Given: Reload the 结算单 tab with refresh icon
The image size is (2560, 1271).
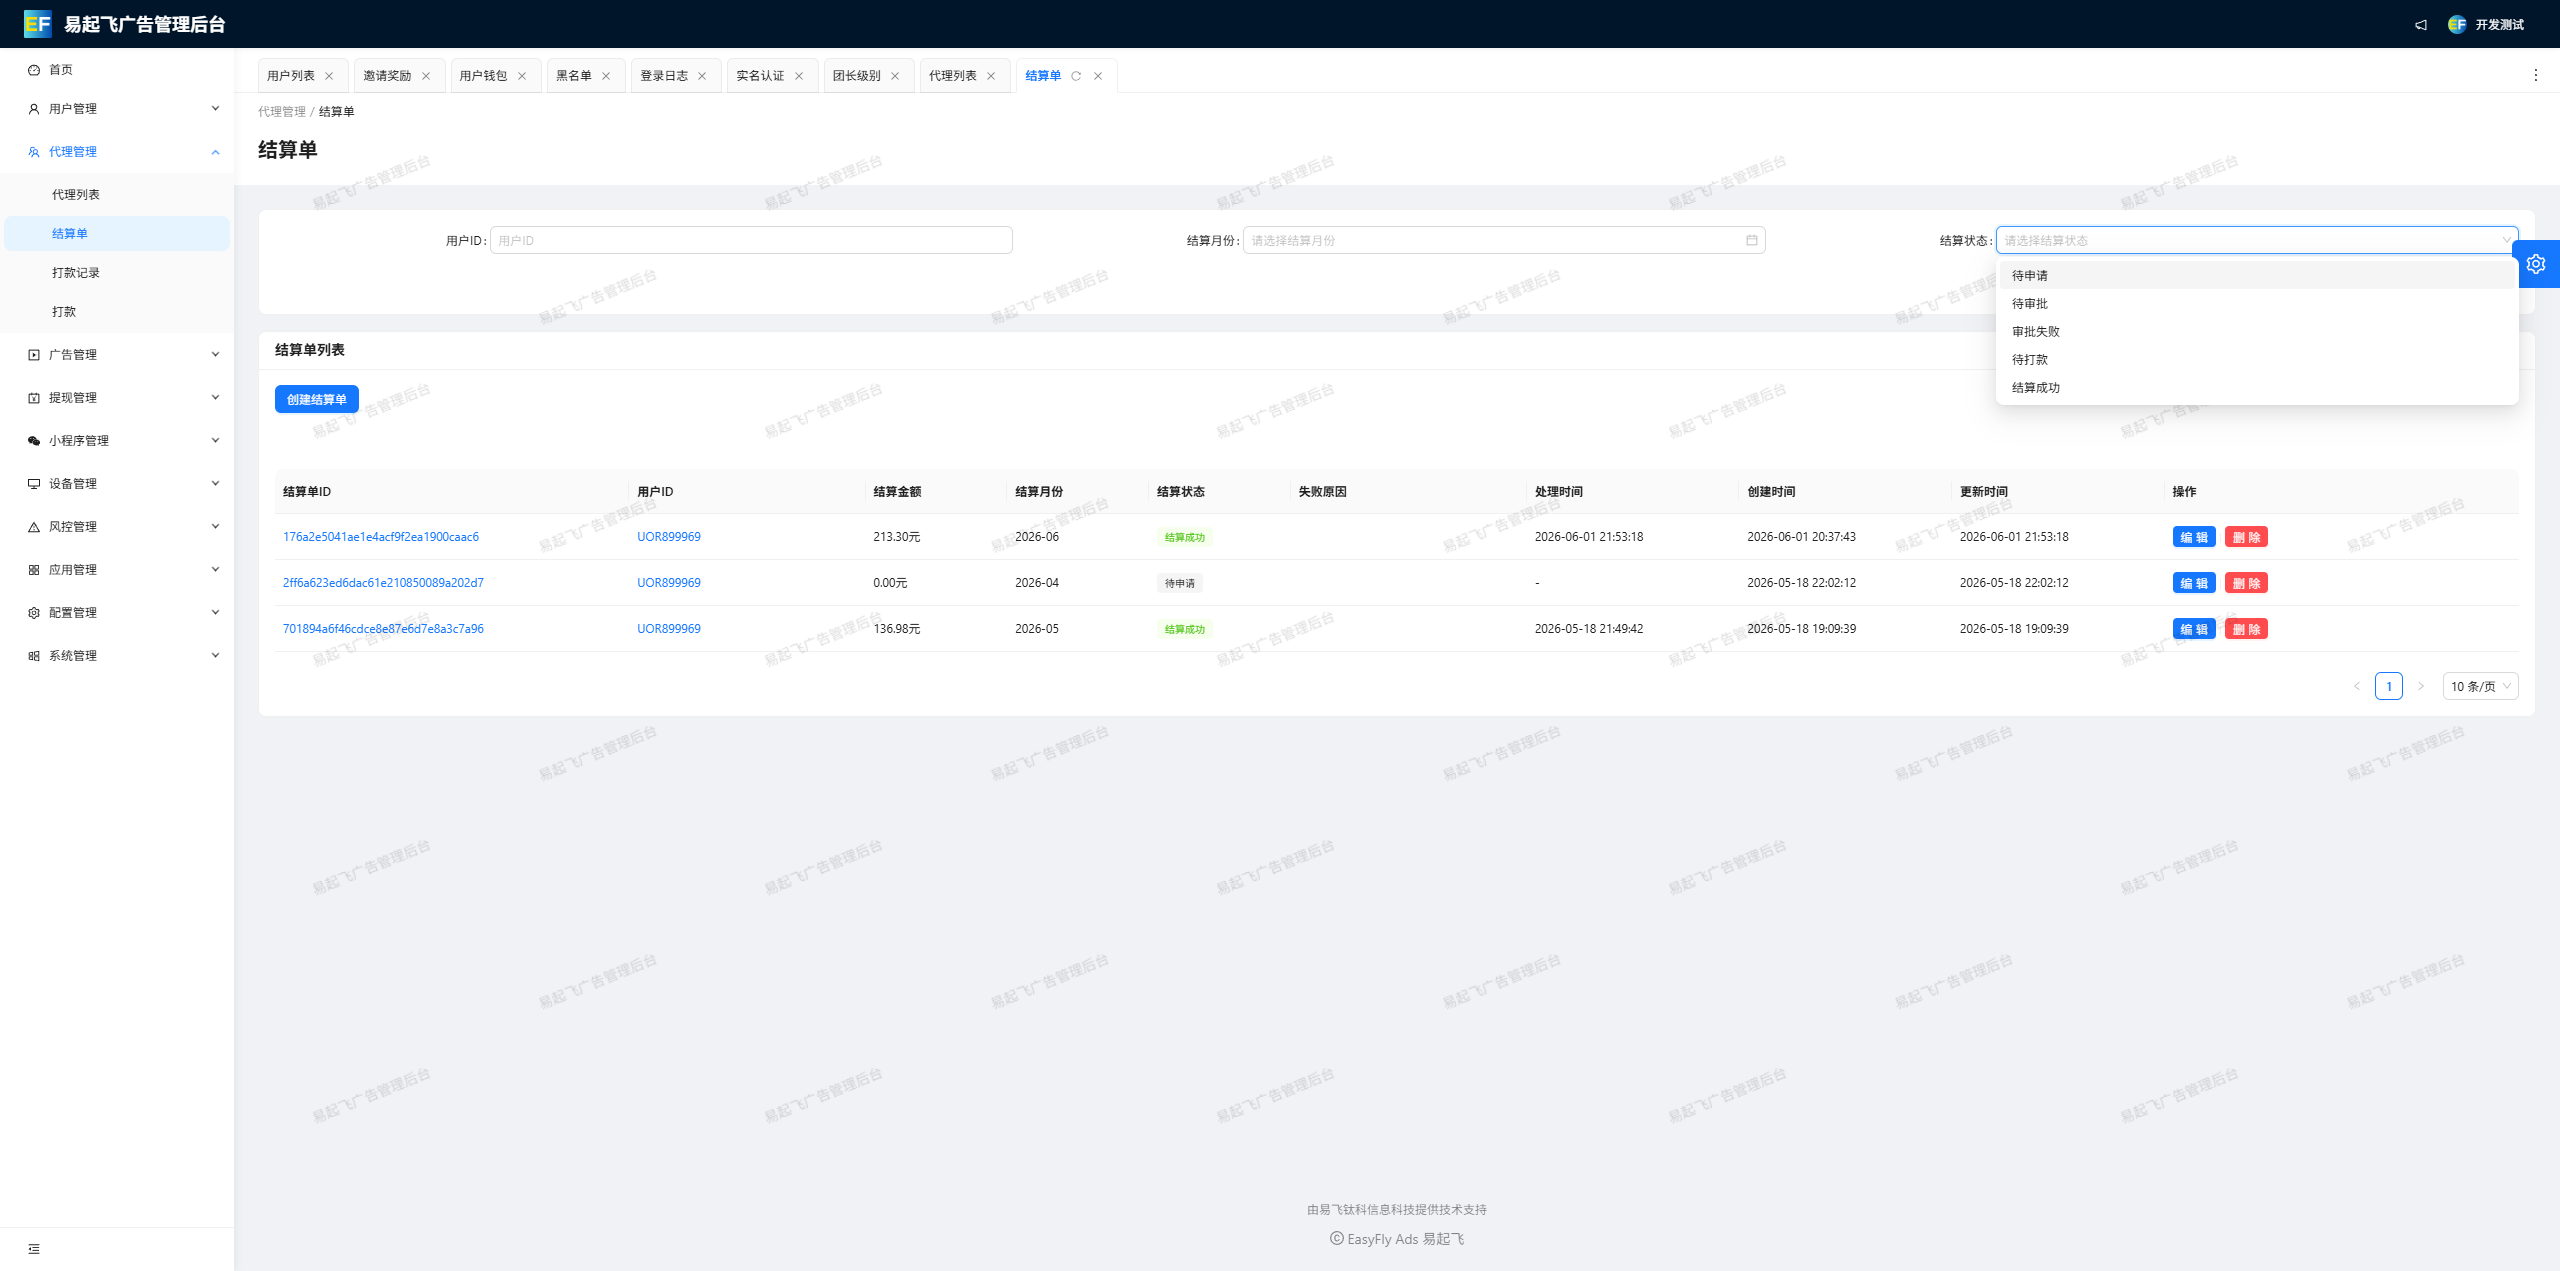Looking at the screenshot, I should point(1076,76).
